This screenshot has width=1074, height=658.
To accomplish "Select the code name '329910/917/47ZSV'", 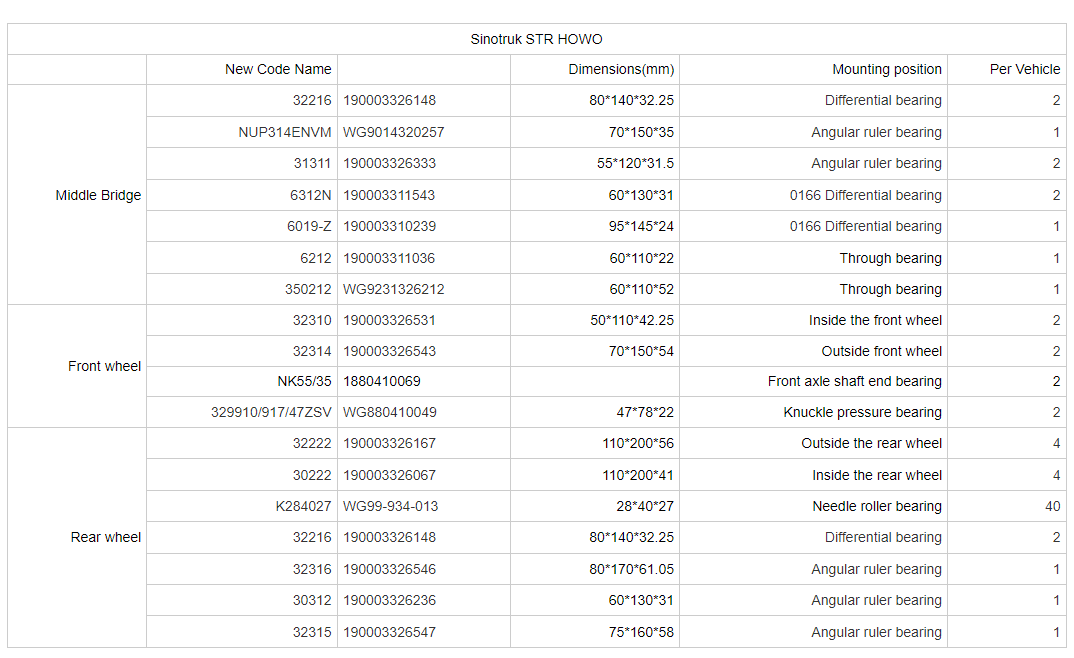I will pos(271,412).
